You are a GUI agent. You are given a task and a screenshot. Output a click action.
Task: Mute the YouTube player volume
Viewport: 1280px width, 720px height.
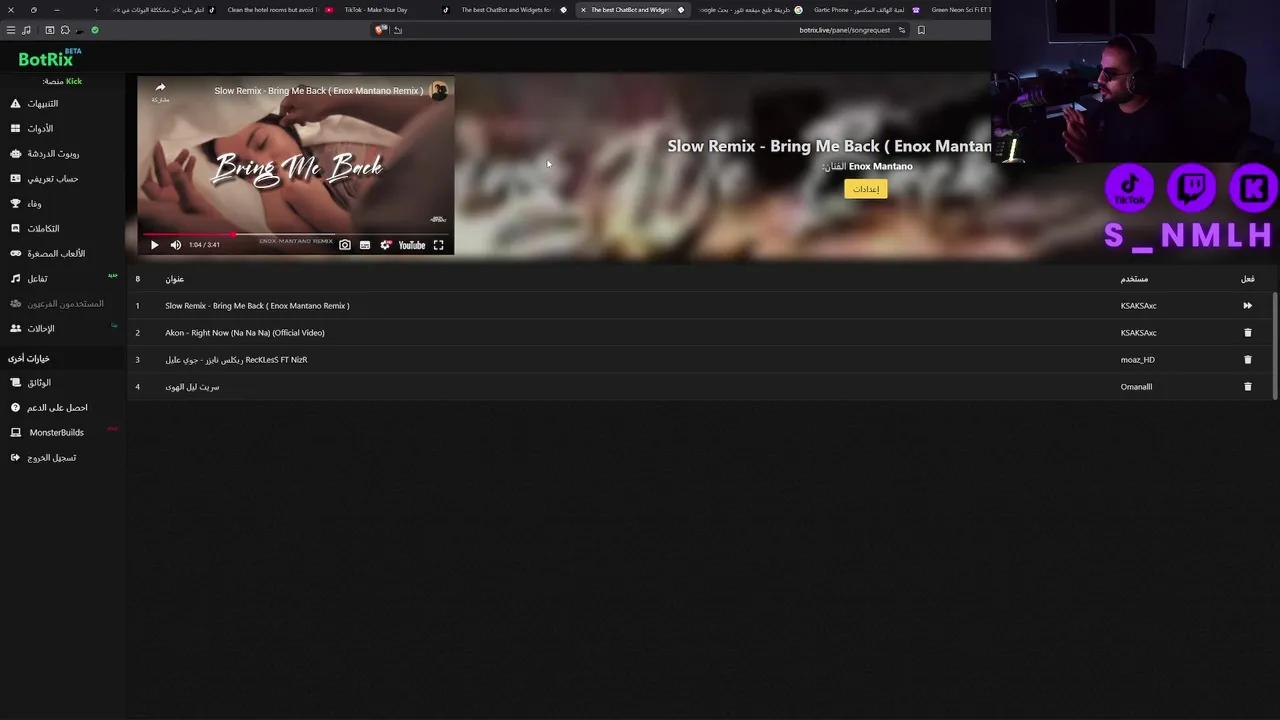click(176, 245)
